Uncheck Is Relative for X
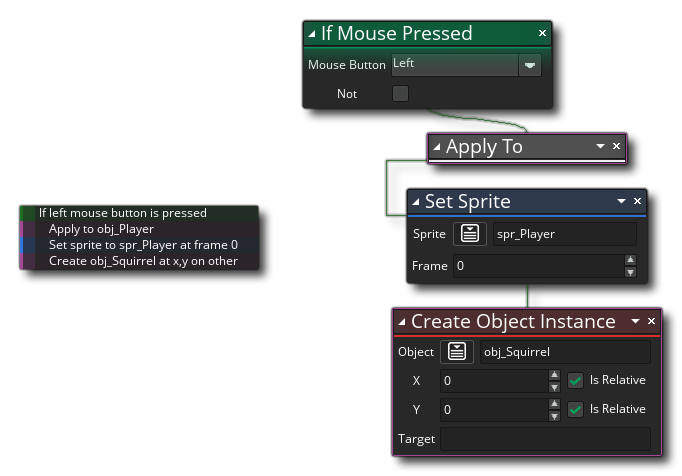The width and height of the screenshot is (682, 476). pos(575,381)
